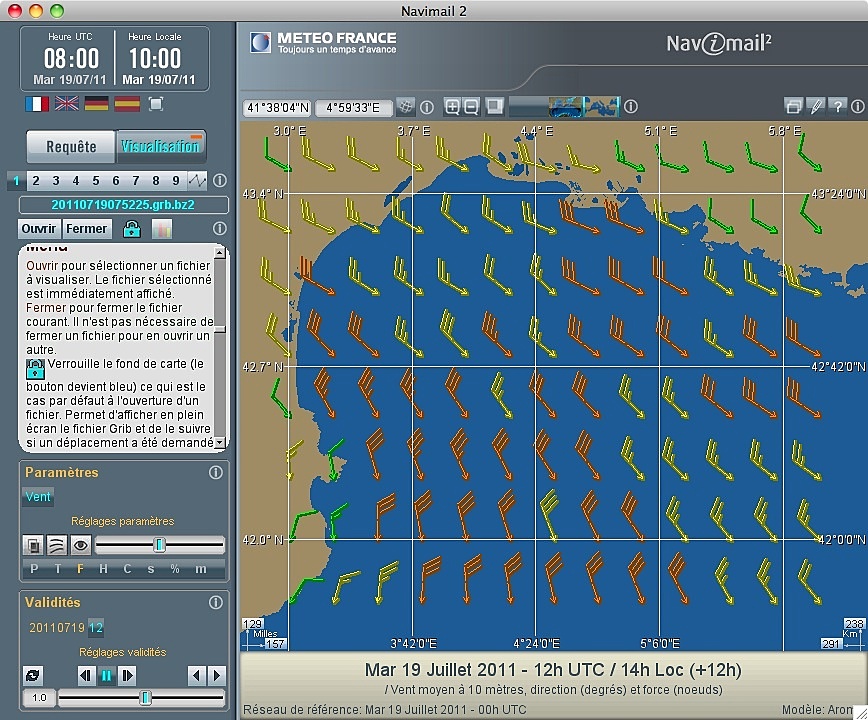Click the color bar chart icon
Image resolution: width=868 pixels, height=720 pixels.
coord(162,229)
